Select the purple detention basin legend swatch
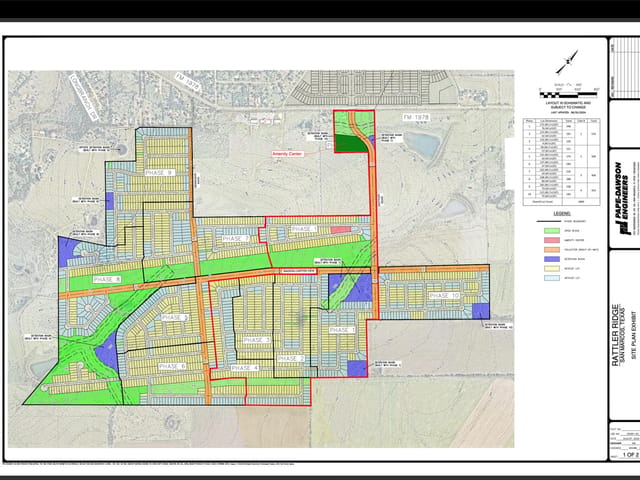The image size is (640, 480). pos(551,259)
